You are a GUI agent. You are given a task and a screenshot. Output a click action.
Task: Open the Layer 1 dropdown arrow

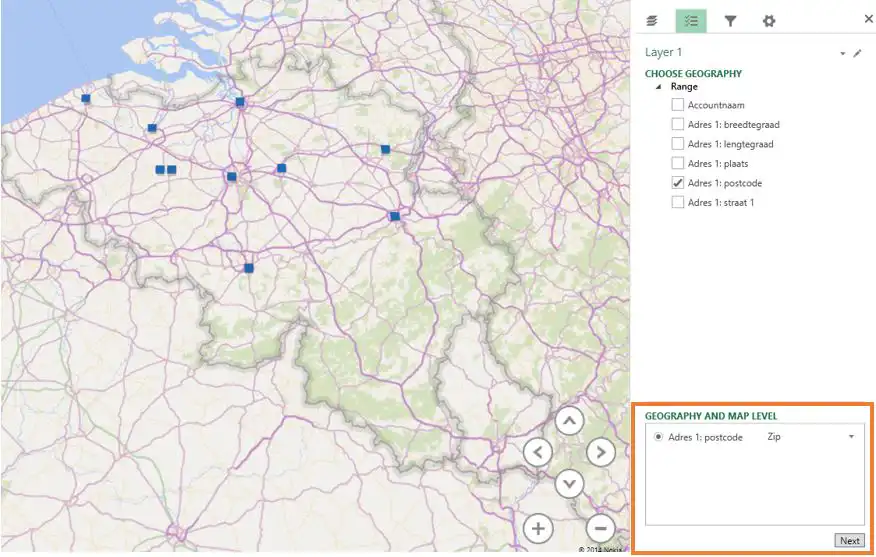[x=843, y=53]
